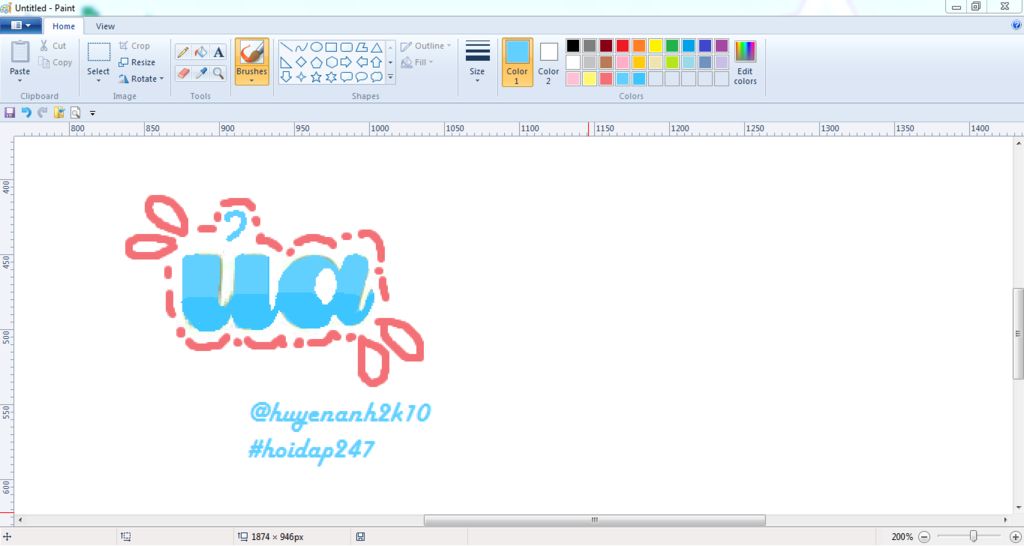Click the Redo arrow icon
The height and width of the screenshot is (546, 1024).
42,113
